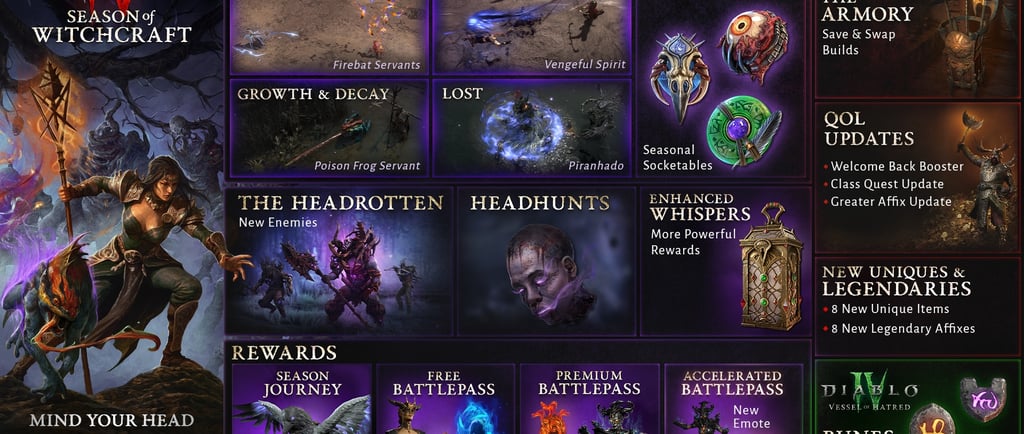The height and width of the screenshot is (434, 1024).
Task: Click the raven in Season Journey
Action: [302, 416]
